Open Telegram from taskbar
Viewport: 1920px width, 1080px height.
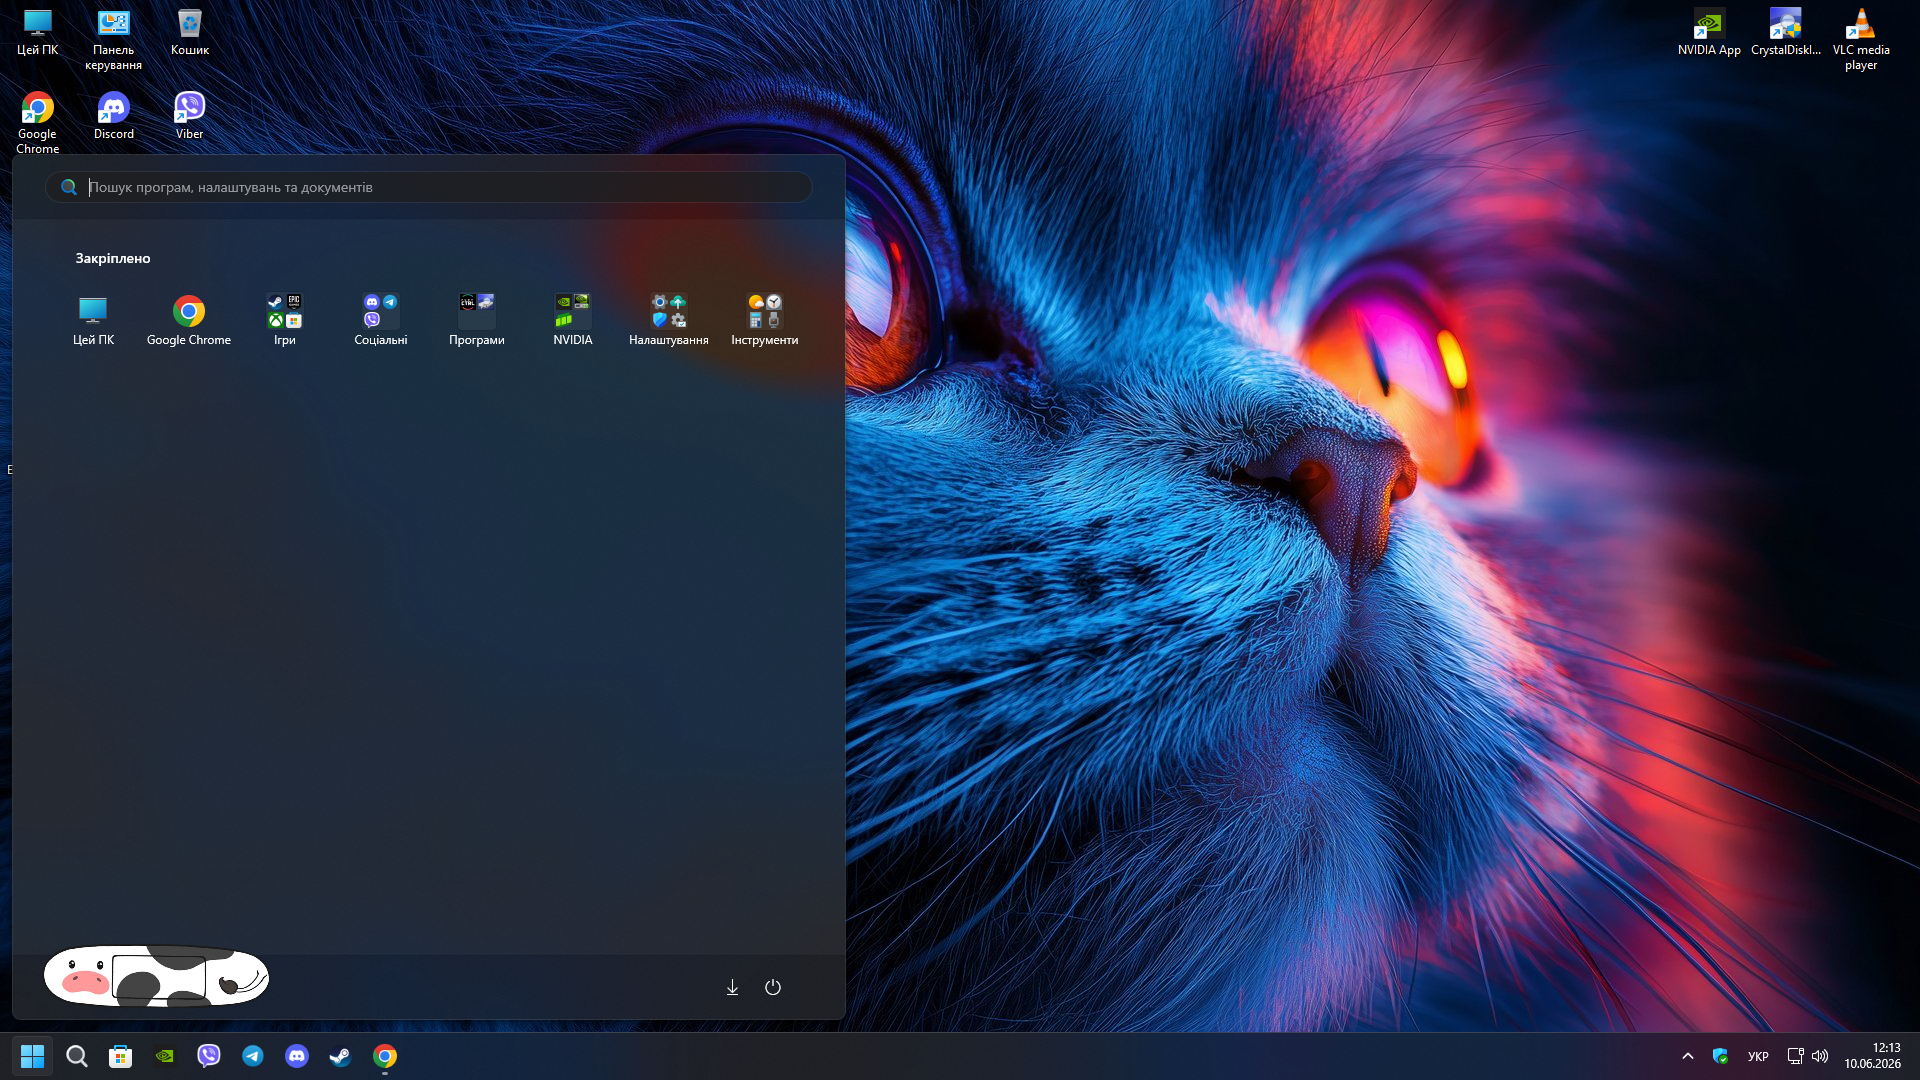(x=253, y=1056)
